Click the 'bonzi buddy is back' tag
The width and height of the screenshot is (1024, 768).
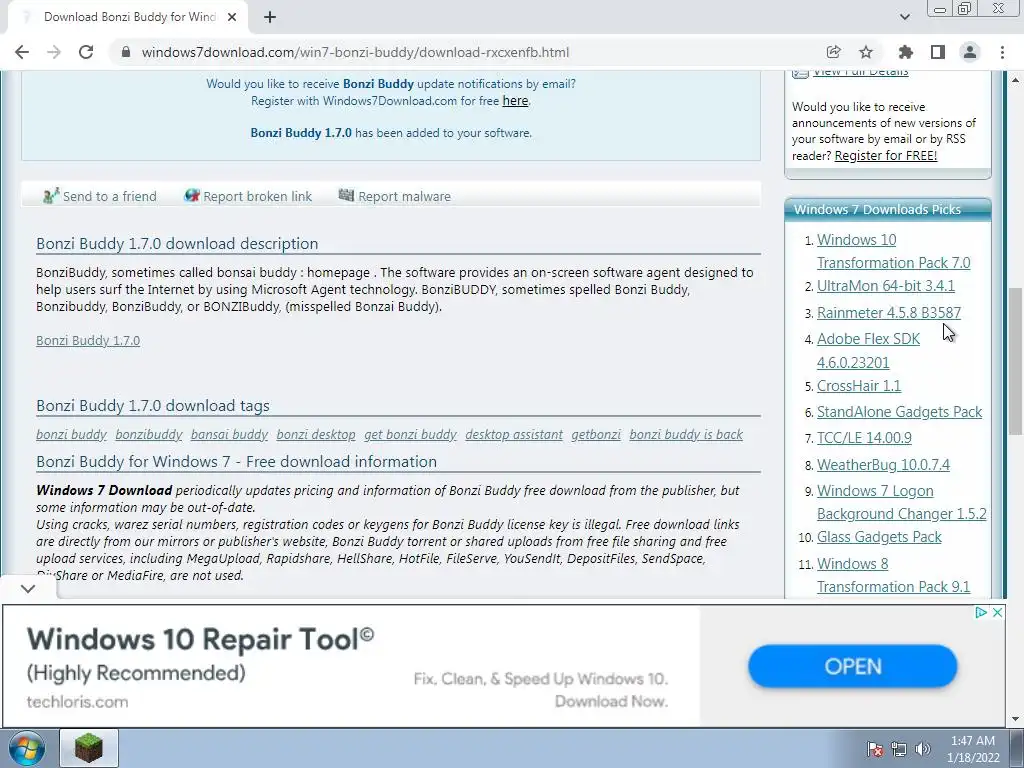point(686,434)
